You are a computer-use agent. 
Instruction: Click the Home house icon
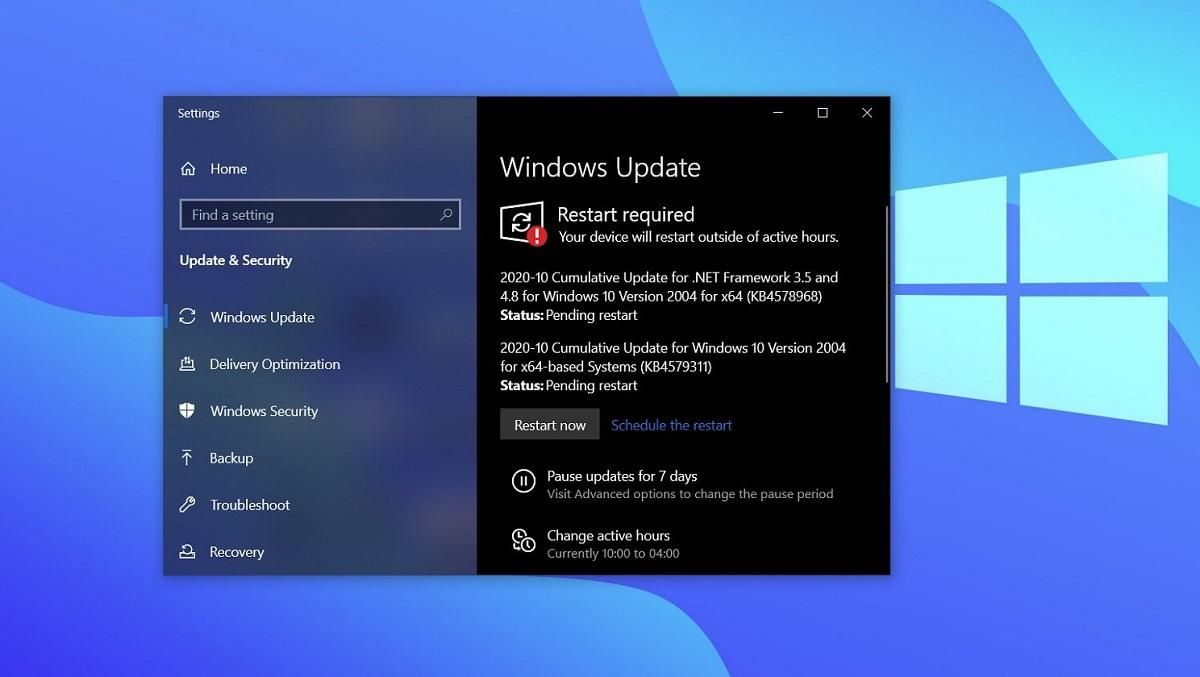[189, 169]
